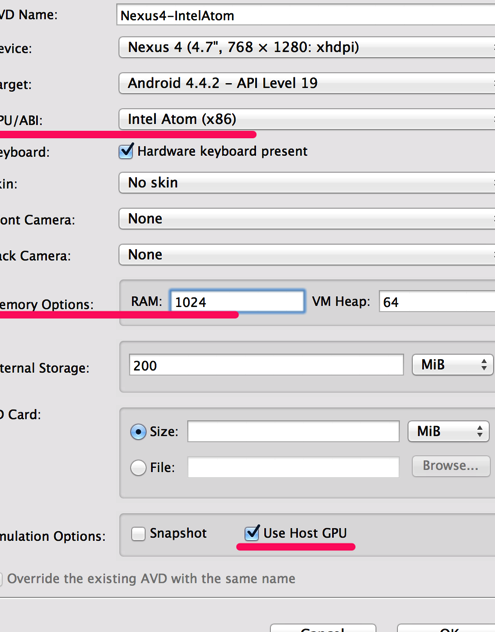Click the Internal Storage field containing 200

coord(266,365)
